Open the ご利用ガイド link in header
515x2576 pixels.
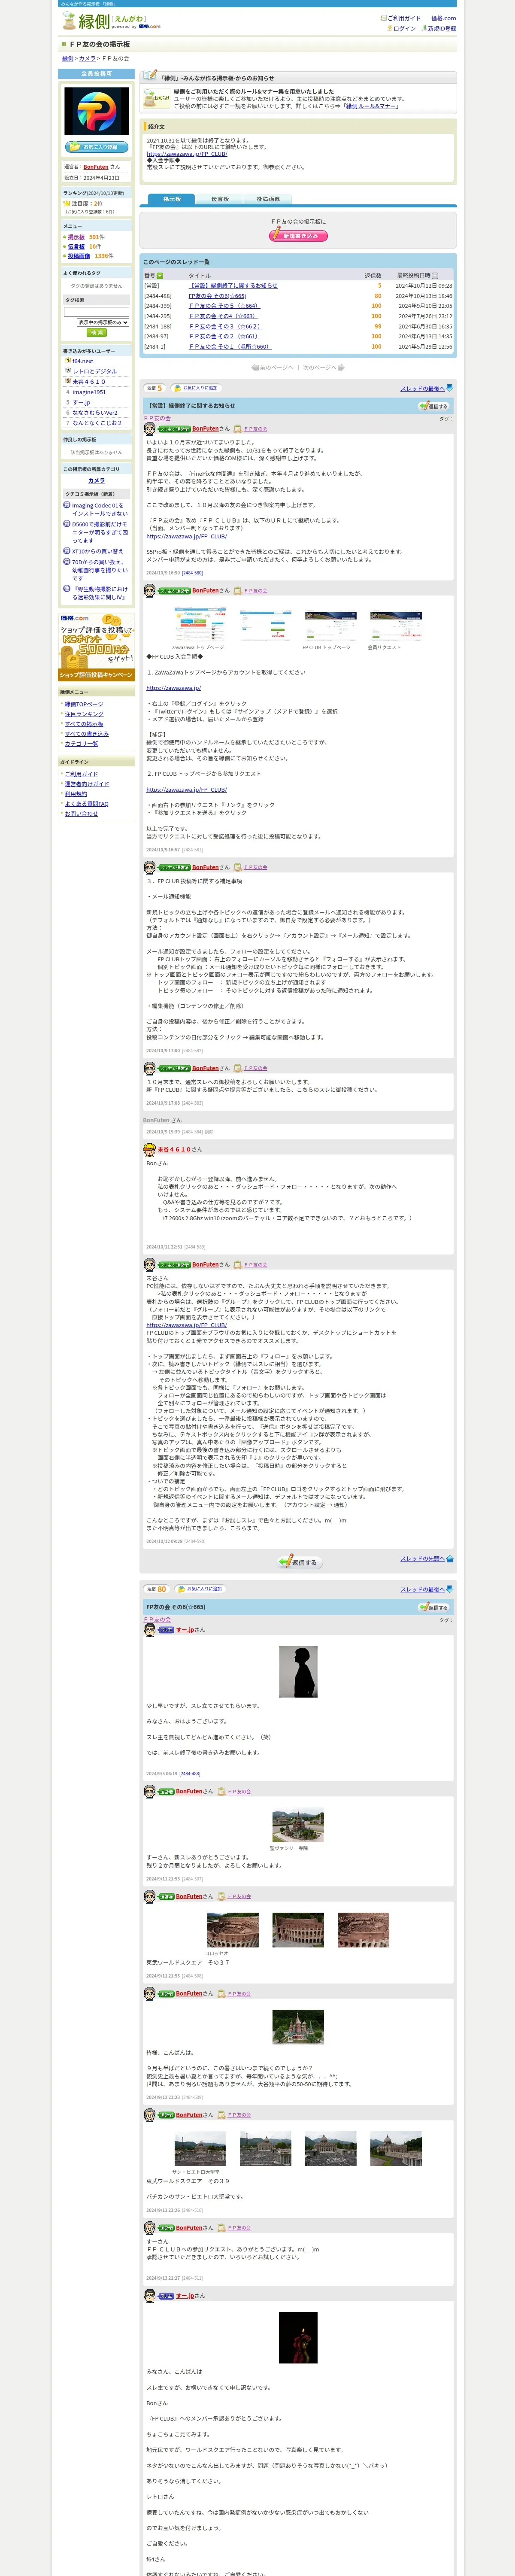[x=404, y=18]
